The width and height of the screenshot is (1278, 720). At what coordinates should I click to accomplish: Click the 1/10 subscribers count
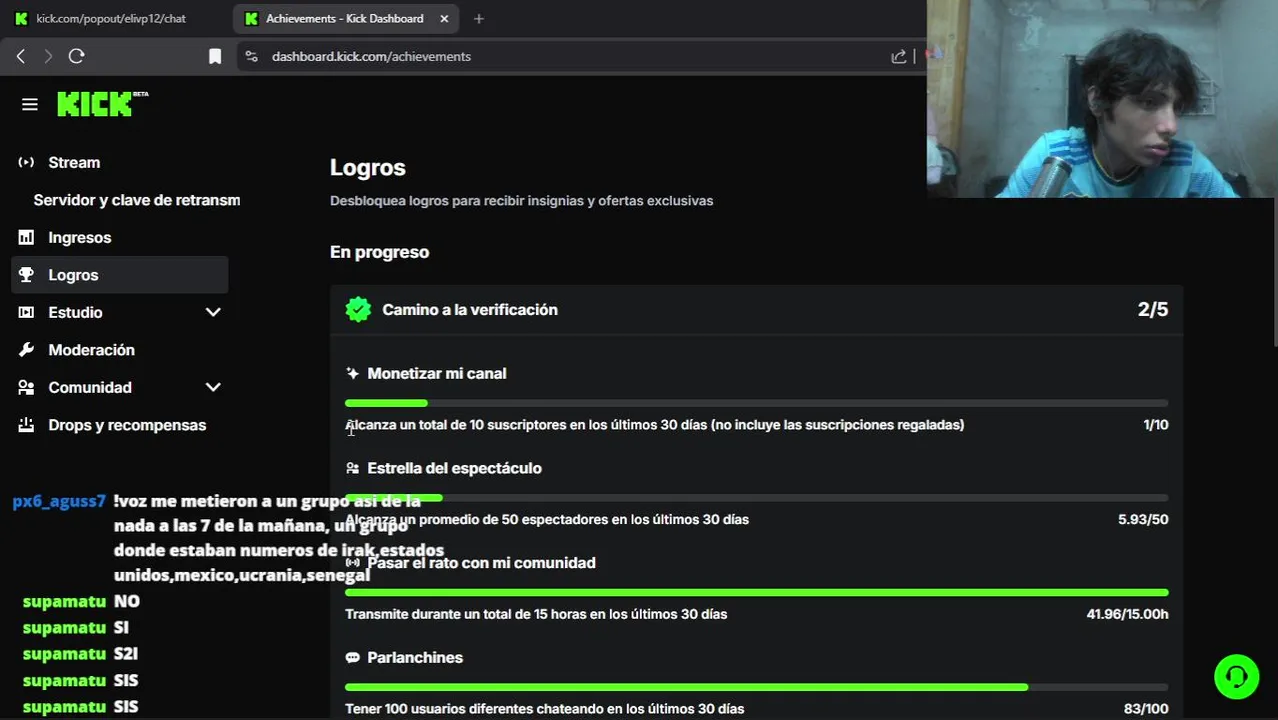point(1156,425)
